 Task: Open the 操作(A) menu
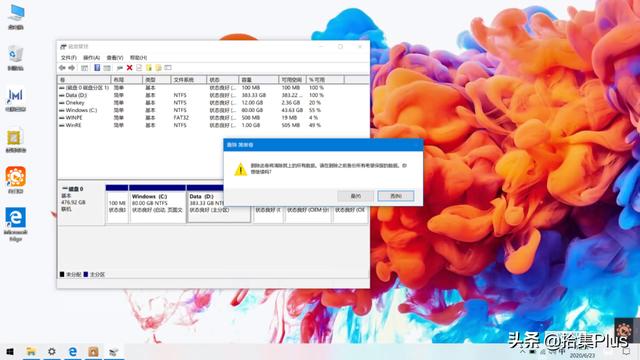(x=91, y=58)
